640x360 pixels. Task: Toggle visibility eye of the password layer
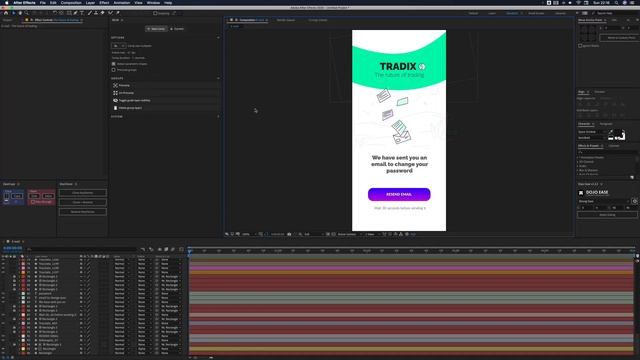[x=3, y=293]
